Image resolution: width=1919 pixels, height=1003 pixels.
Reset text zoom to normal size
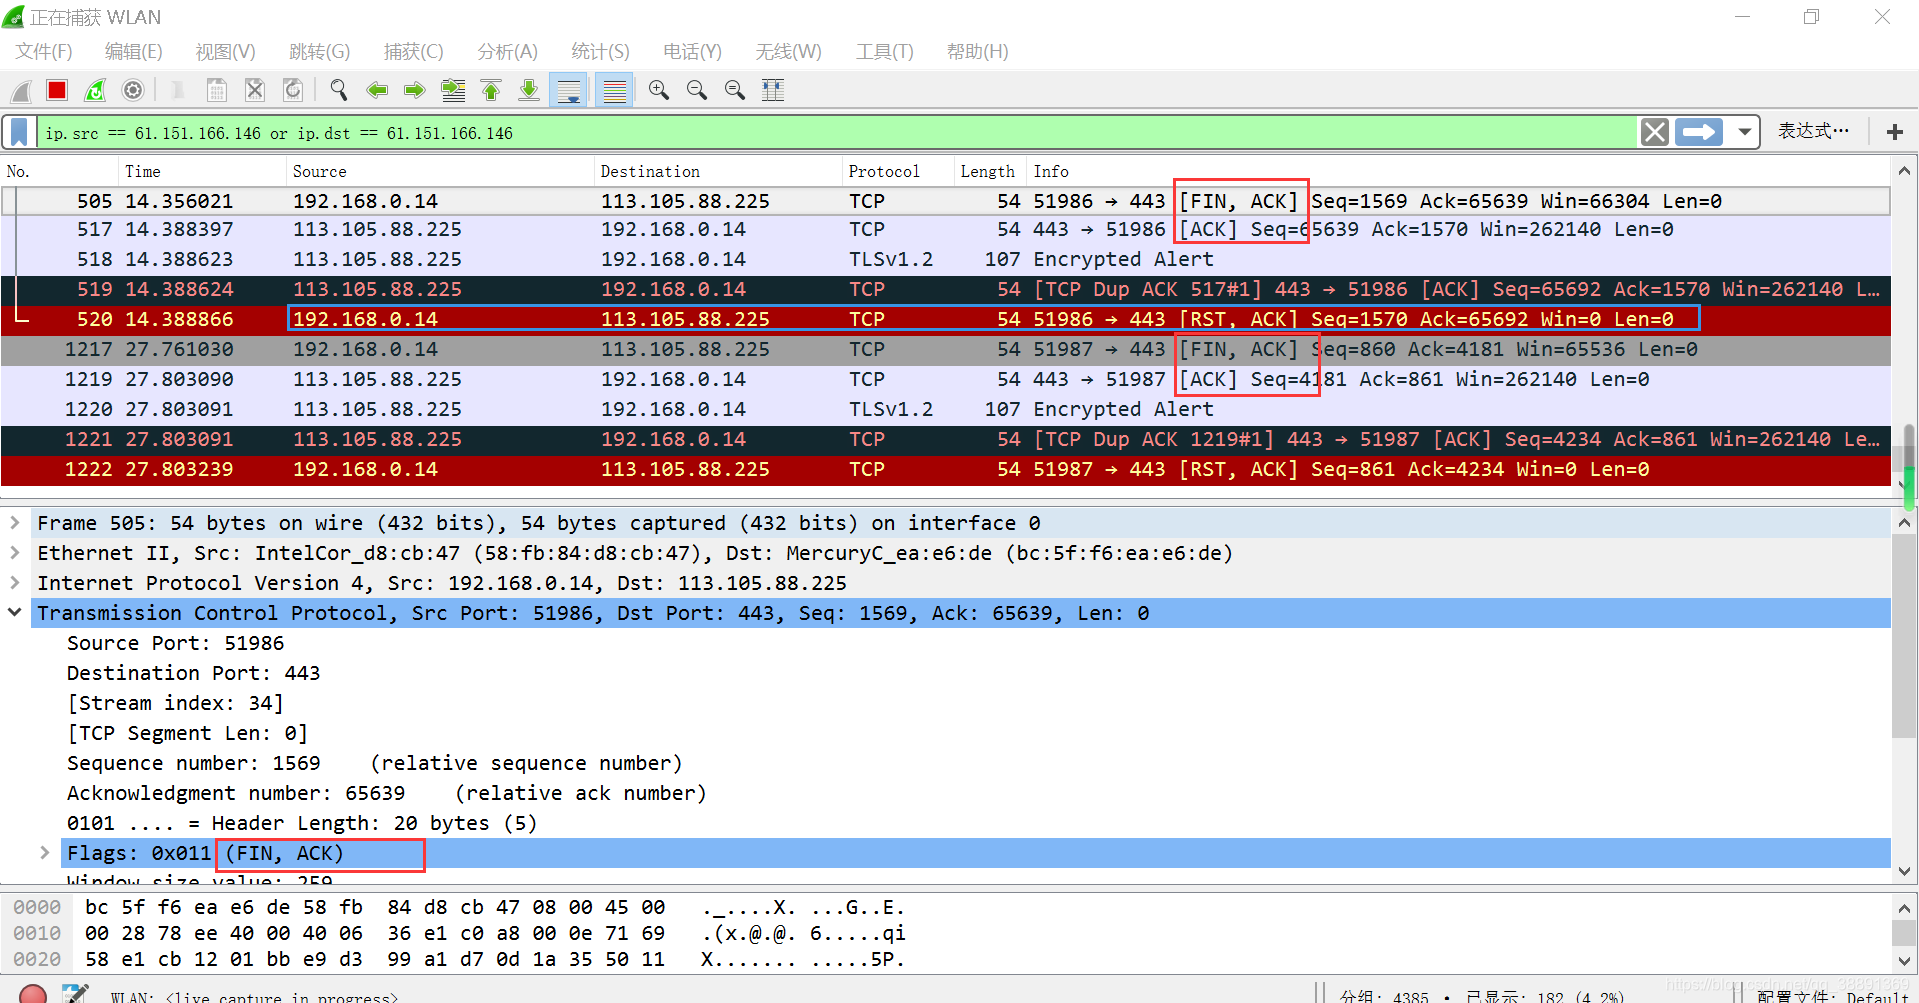[735, 91]
